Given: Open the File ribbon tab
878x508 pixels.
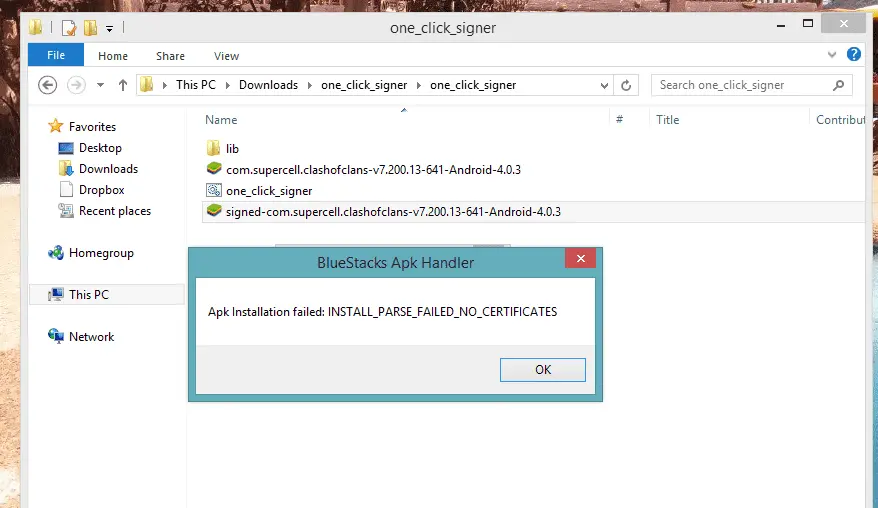Looking at the screenshot, I should pyautogui.click(x=56, y=55).
